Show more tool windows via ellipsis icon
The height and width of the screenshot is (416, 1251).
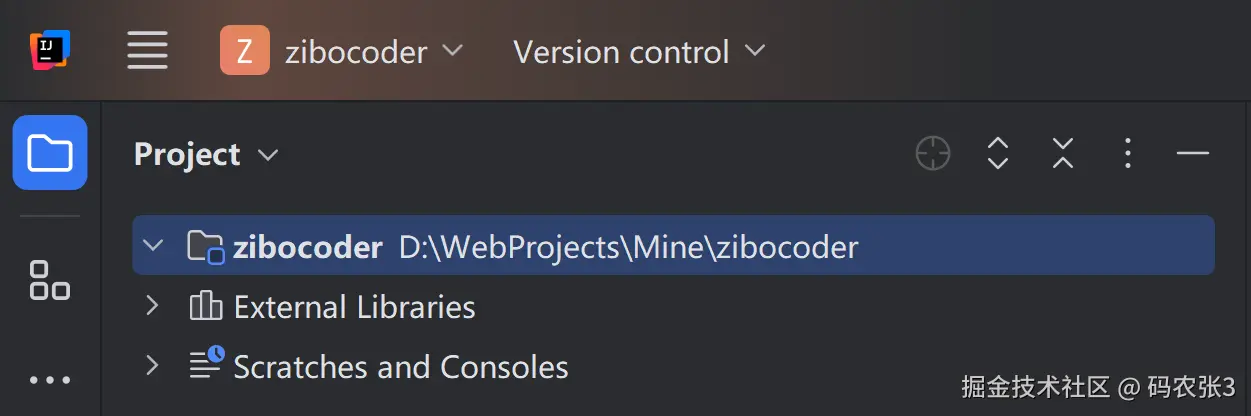click(x=50, y=380)
